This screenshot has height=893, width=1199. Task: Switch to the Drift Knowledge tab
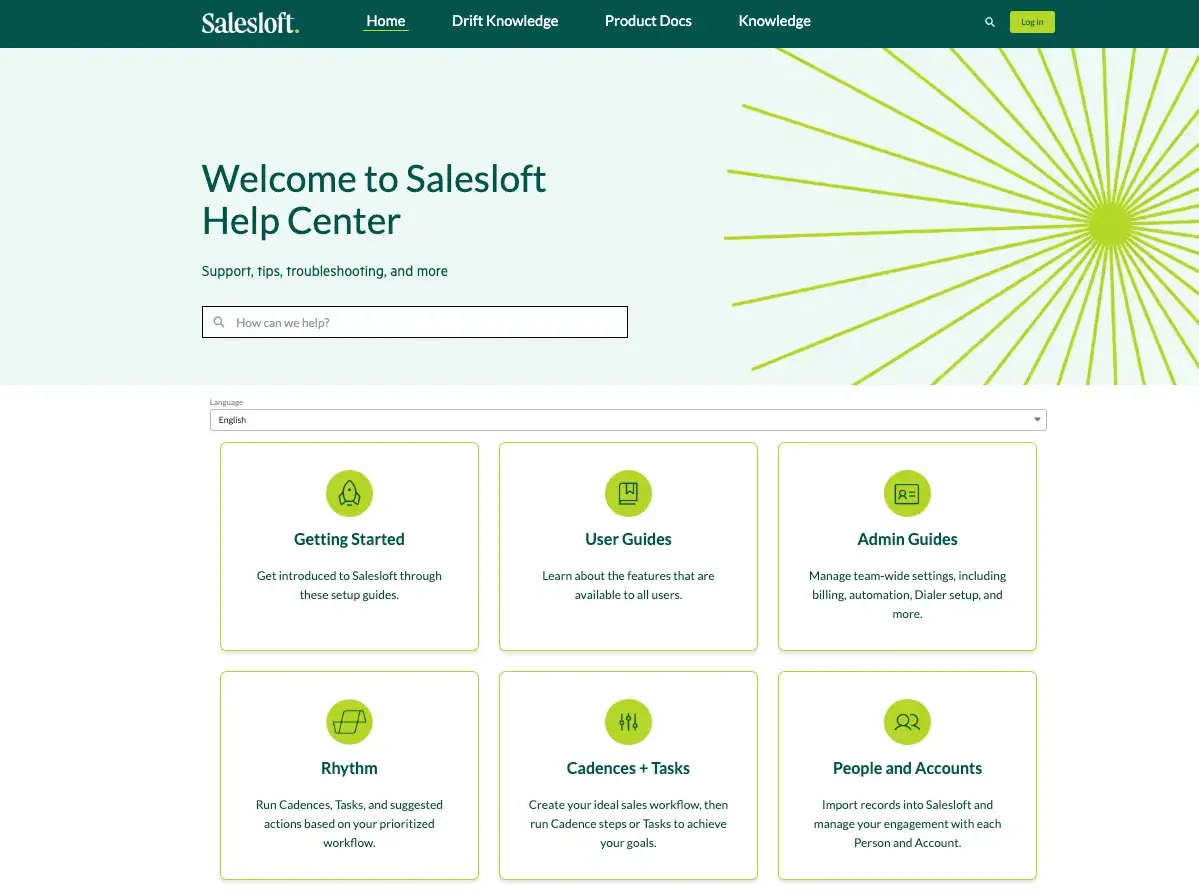[x=505, y=21]
